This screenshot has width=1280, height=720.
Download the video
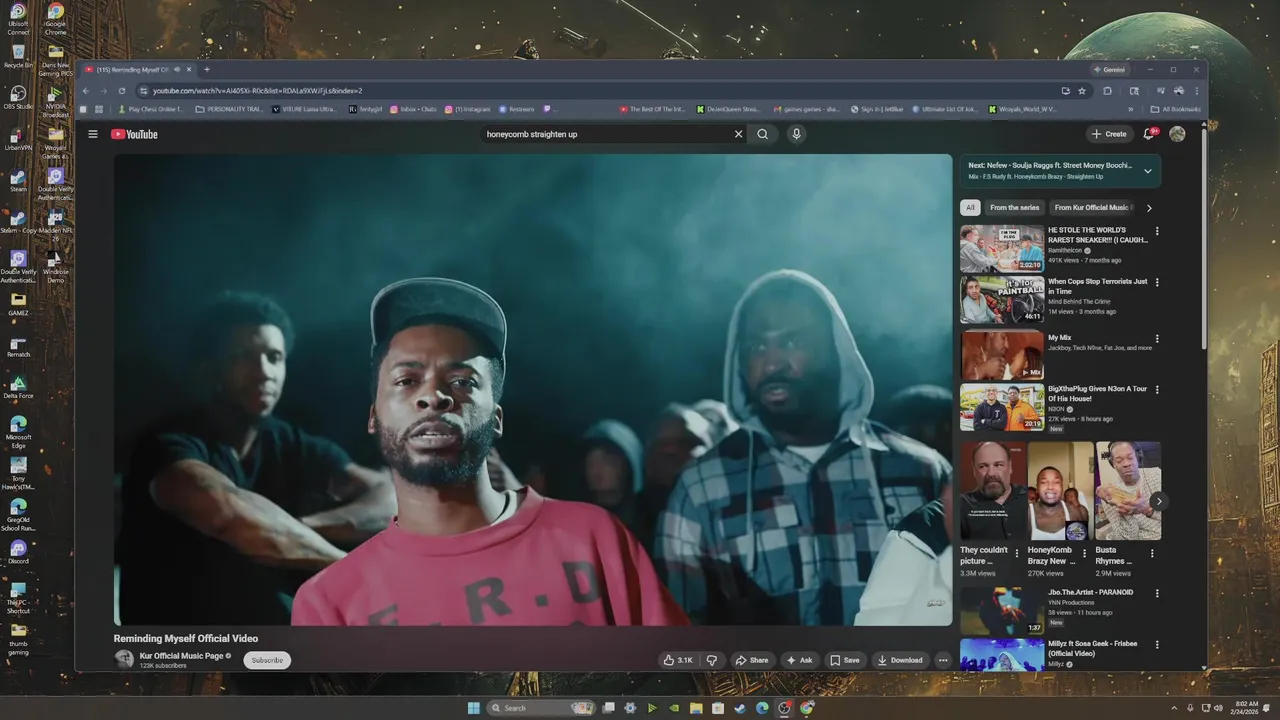click(899, 660)
